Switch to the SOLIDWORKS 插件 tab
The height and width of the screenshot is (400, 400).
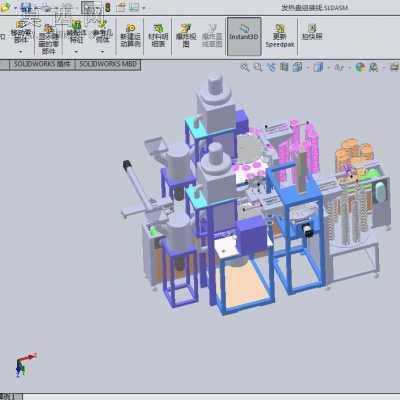(x=42, y=64)
